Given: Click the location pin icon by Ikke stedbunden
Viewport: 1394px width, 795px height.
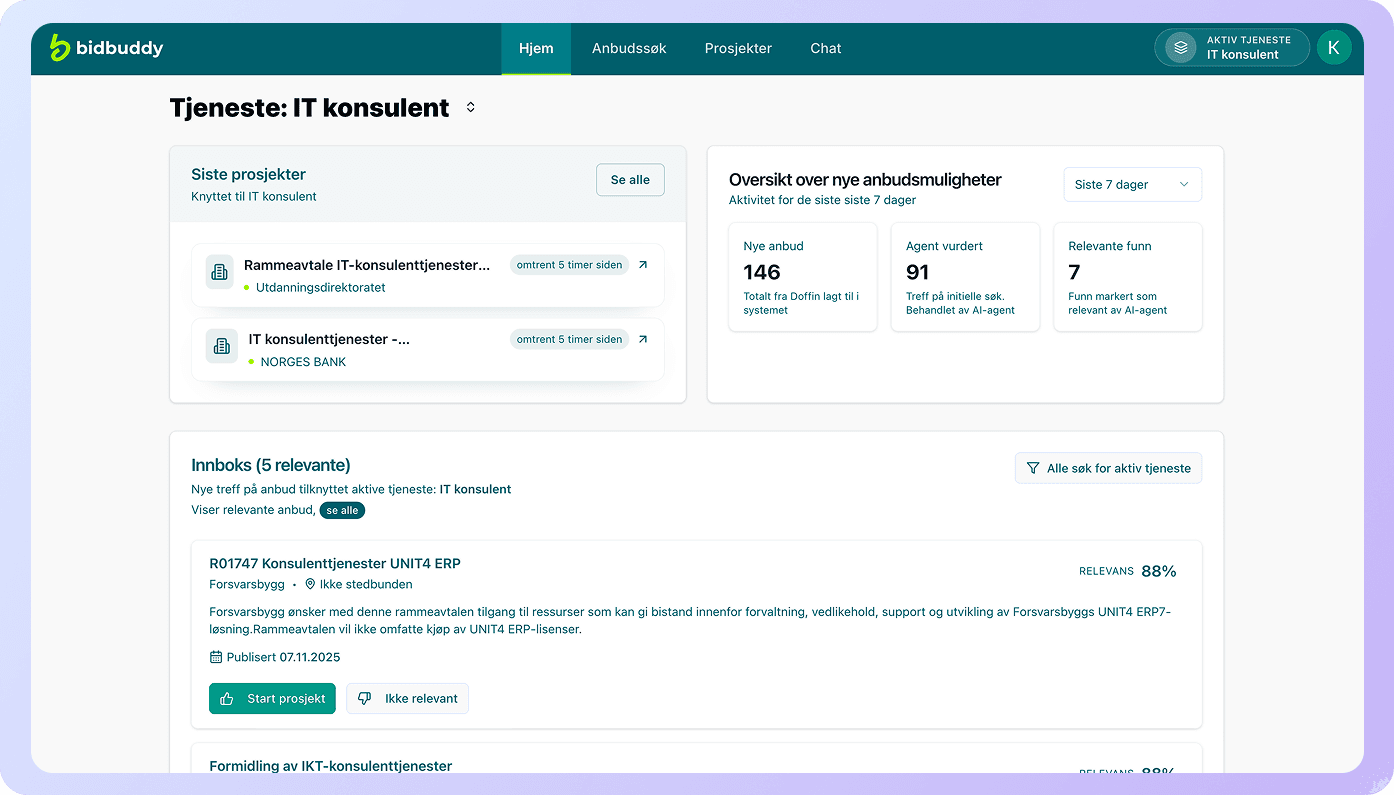Looking at the screenshot, I should coord(310,584).
